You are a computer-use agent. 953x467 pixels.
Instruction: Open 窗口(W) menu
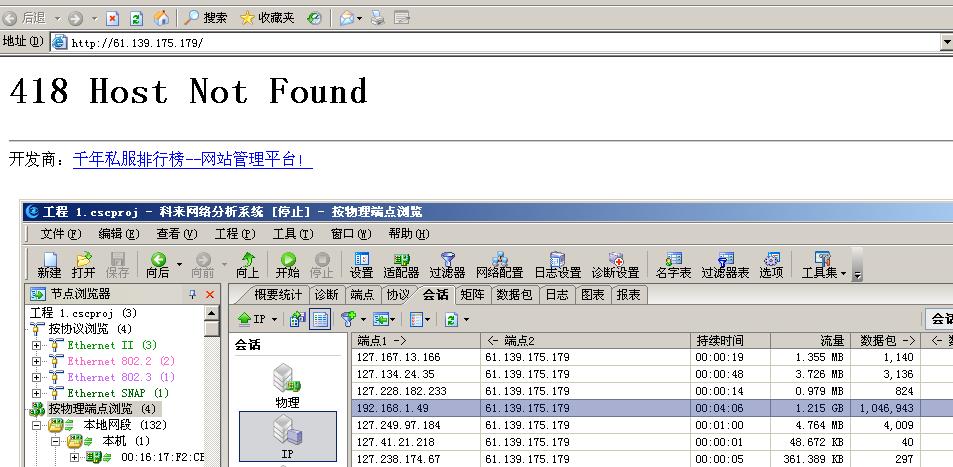(351, 234)
